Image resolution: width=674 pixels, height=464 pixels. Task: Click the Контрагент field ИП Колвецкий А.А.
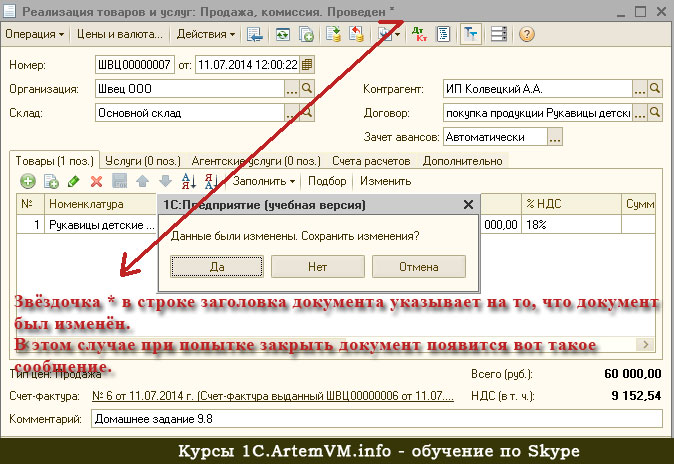click(537, 89)
